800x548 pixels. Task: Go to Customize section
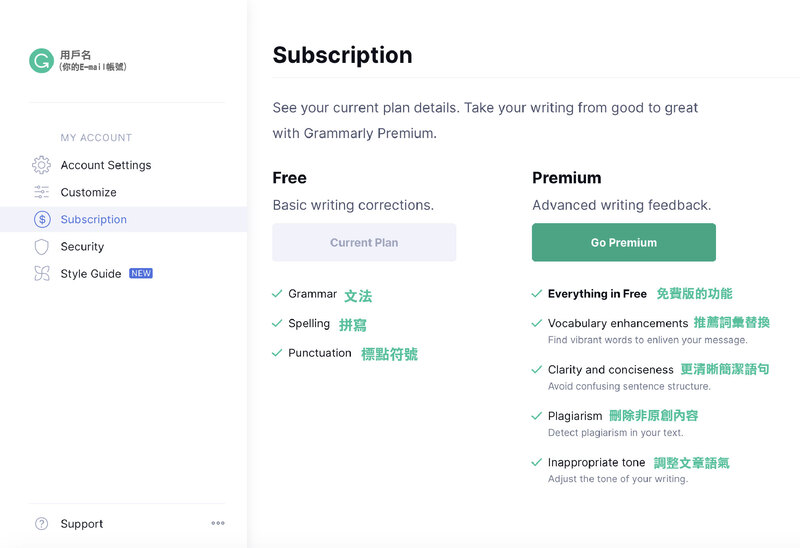point(88,192)
